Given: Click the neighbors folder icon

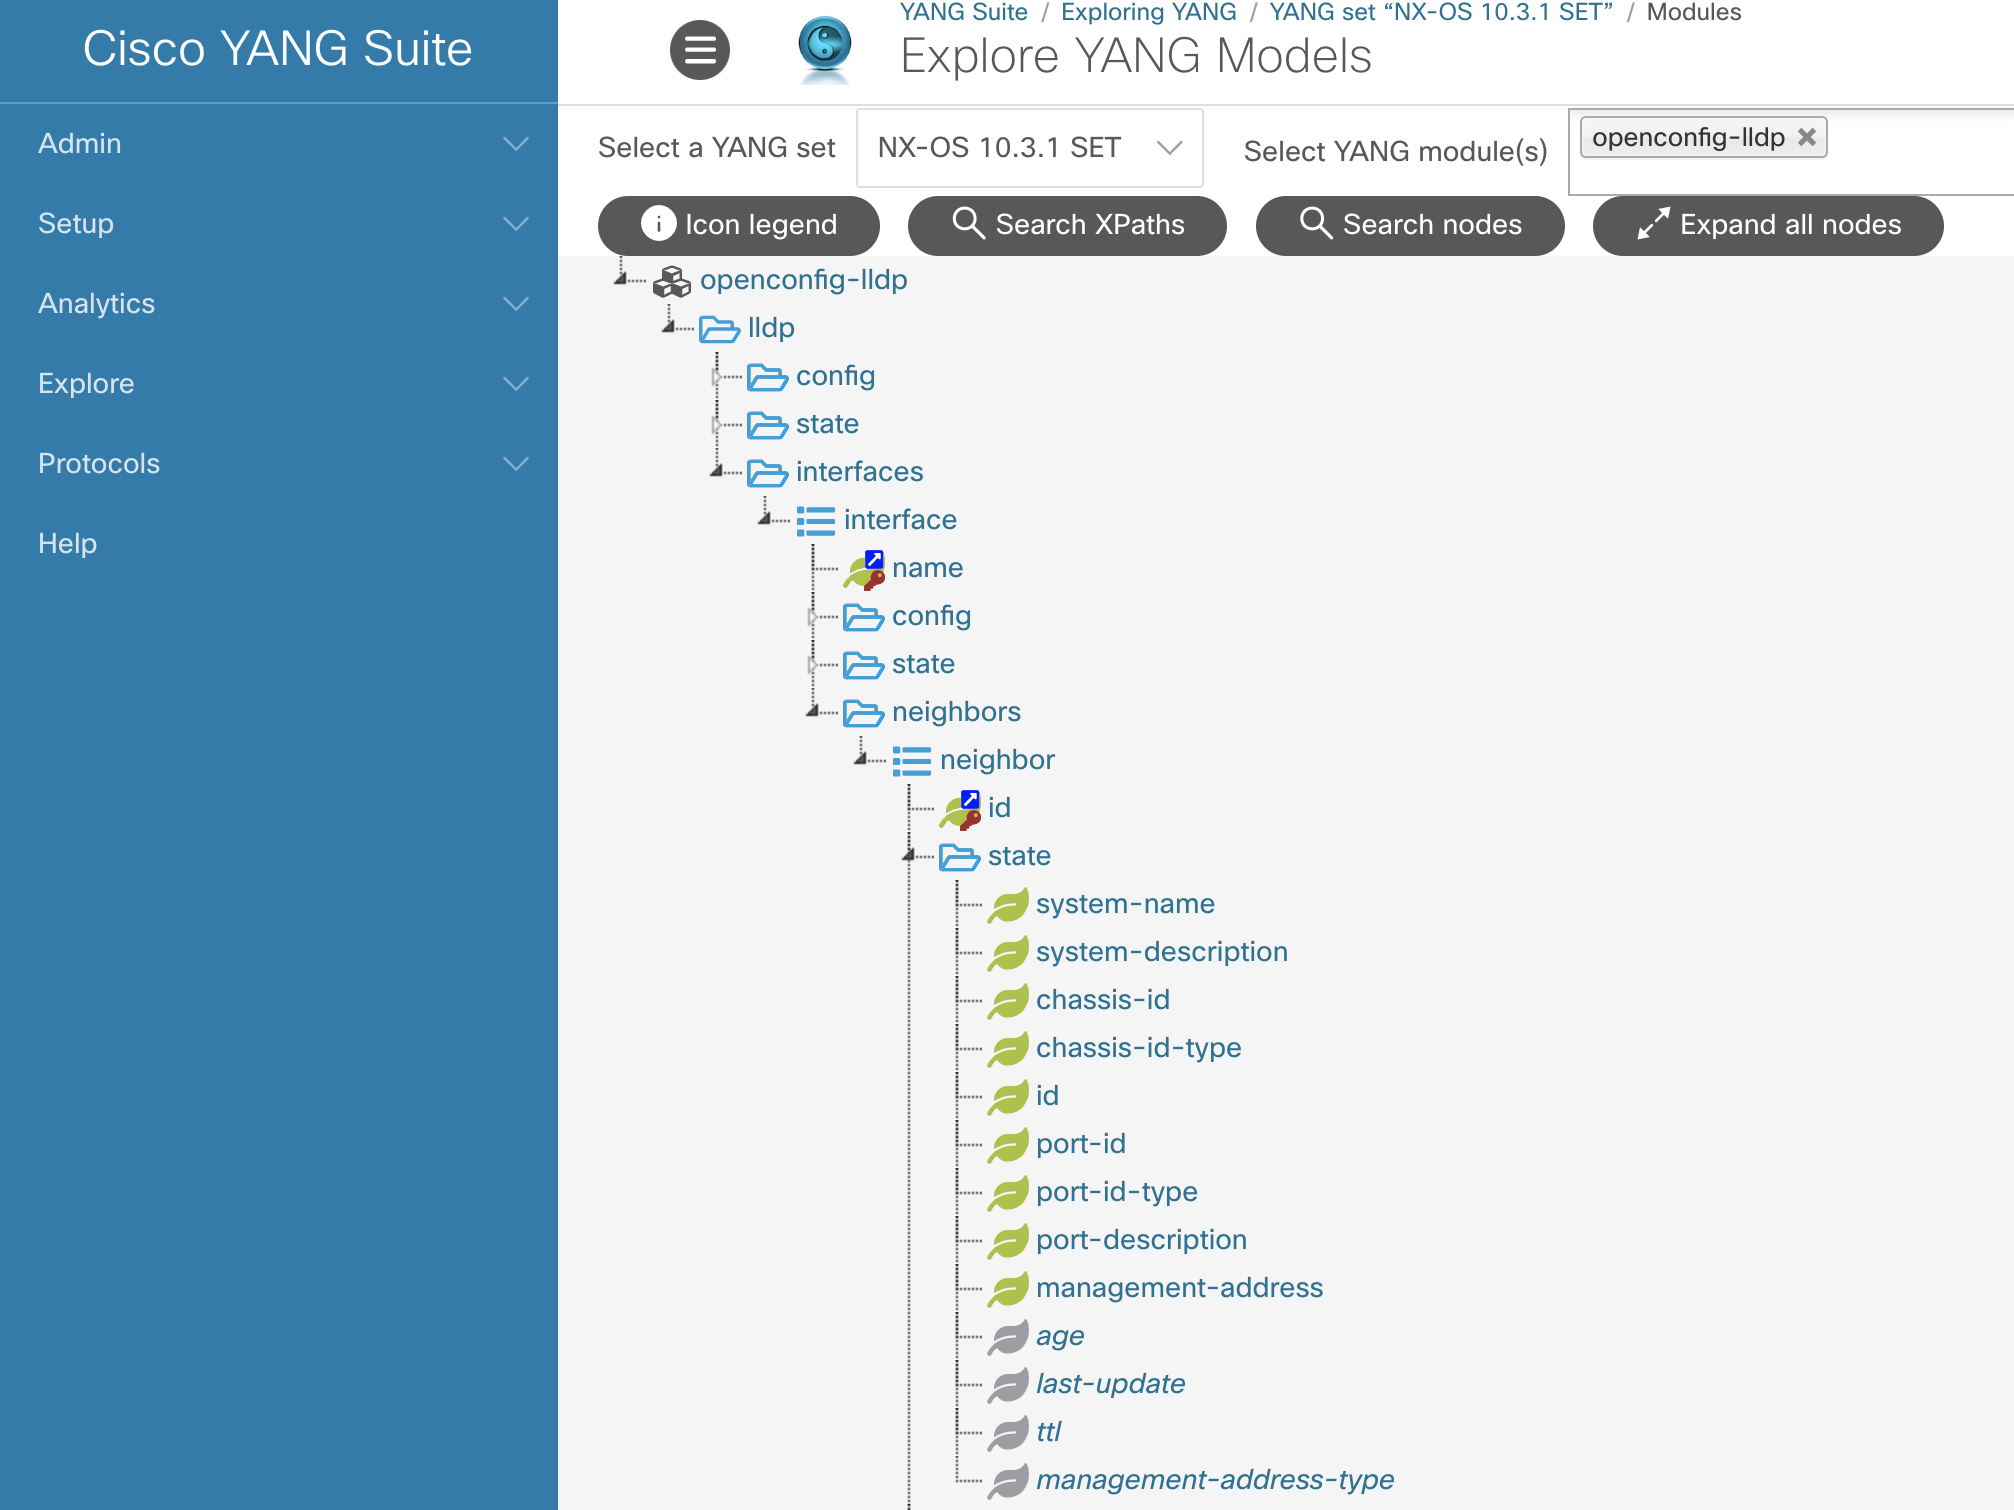Looking at the screenshot, I should click(x=863, y=713).
